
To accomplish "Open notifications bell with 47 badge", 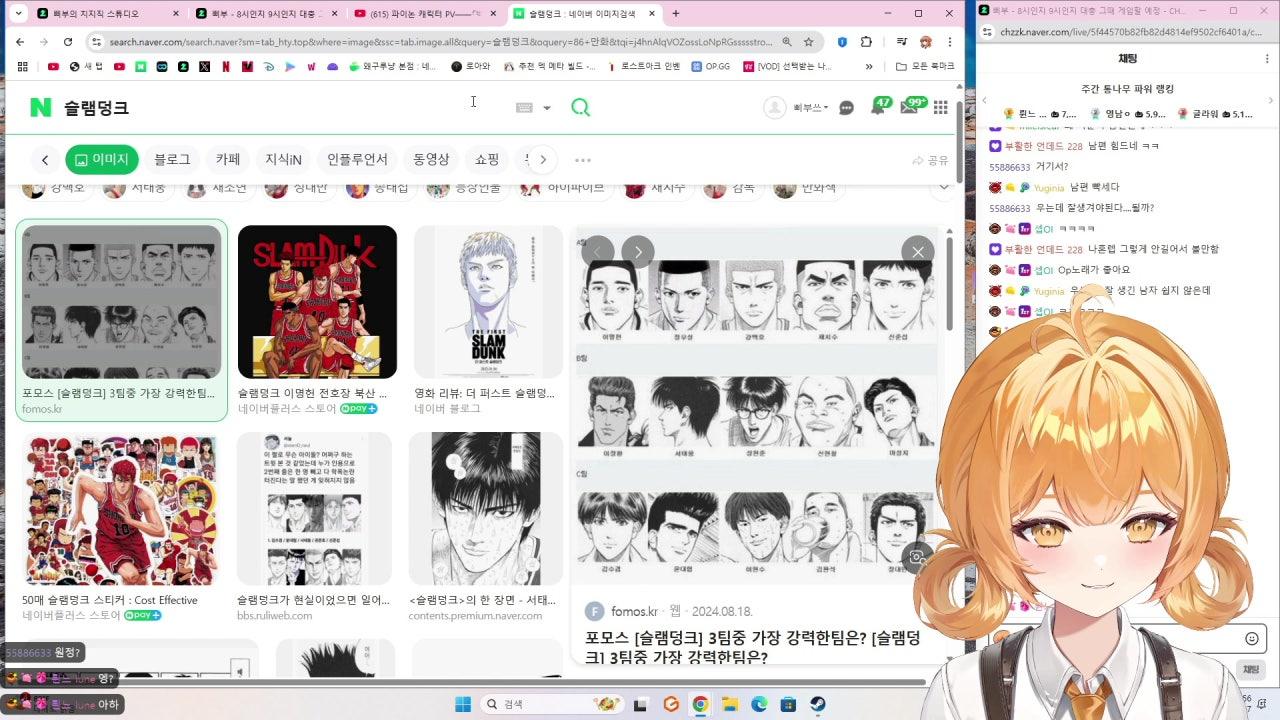I will 879,106.
